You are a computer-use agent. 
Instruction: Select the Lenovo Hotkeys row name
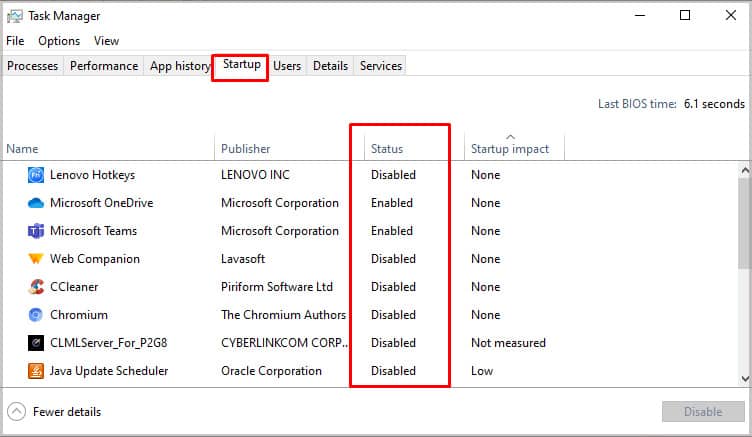[93, 175]
